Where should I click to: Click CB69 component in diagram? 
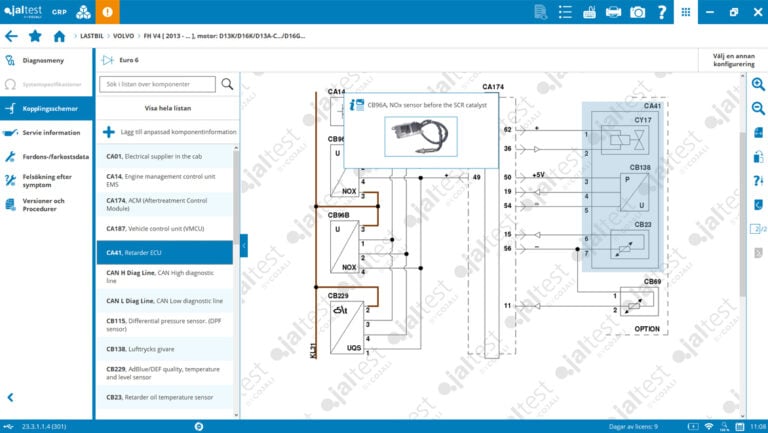point(639,301)
